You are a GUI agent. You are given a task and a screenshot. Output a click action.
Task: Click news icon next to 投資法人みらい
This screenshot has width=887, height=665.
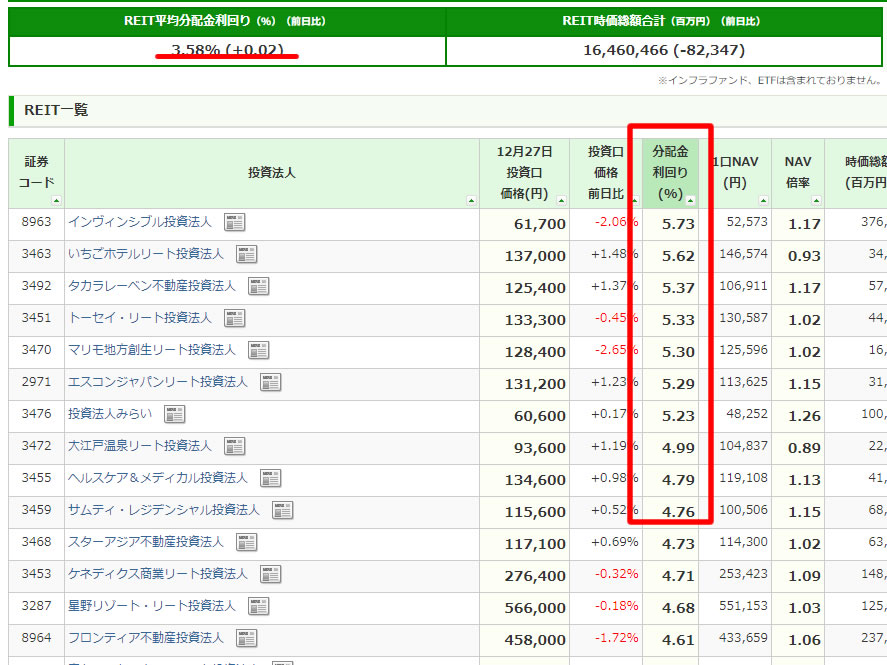(x=175, y=414)
